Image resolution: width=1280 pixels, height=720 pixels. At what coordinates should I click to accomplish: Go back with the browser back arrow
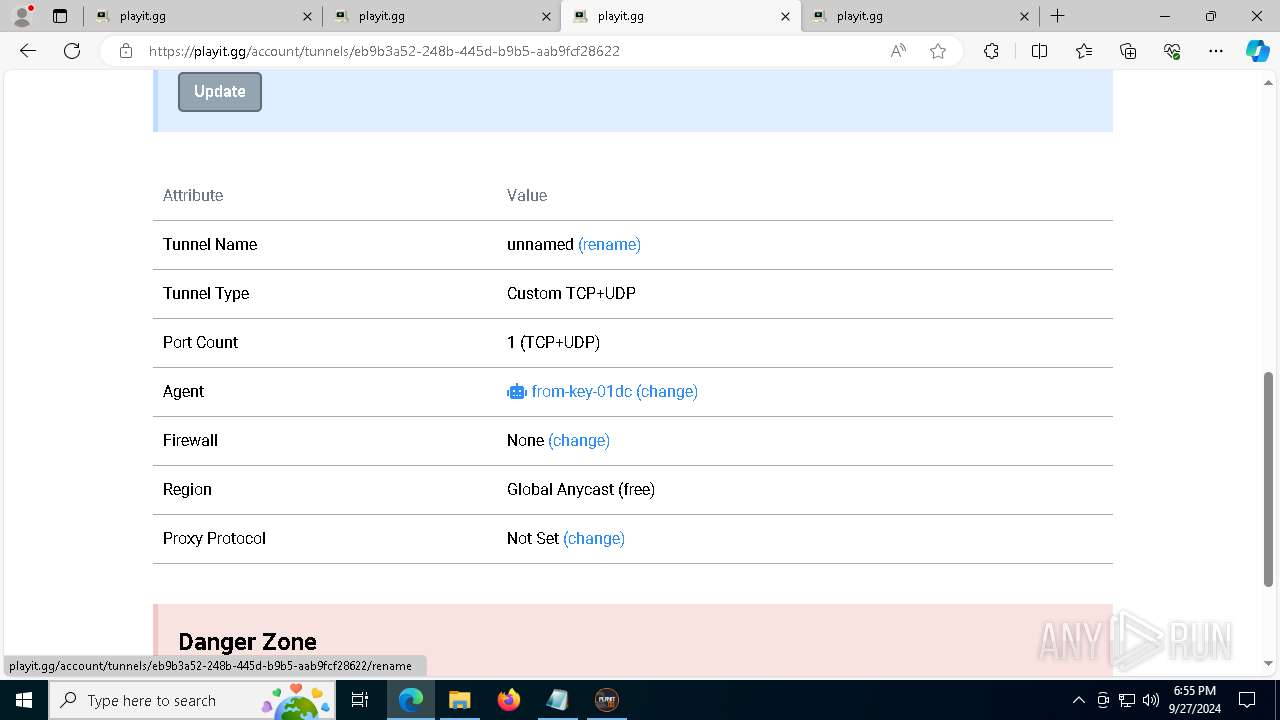click(x=28, y=51)
